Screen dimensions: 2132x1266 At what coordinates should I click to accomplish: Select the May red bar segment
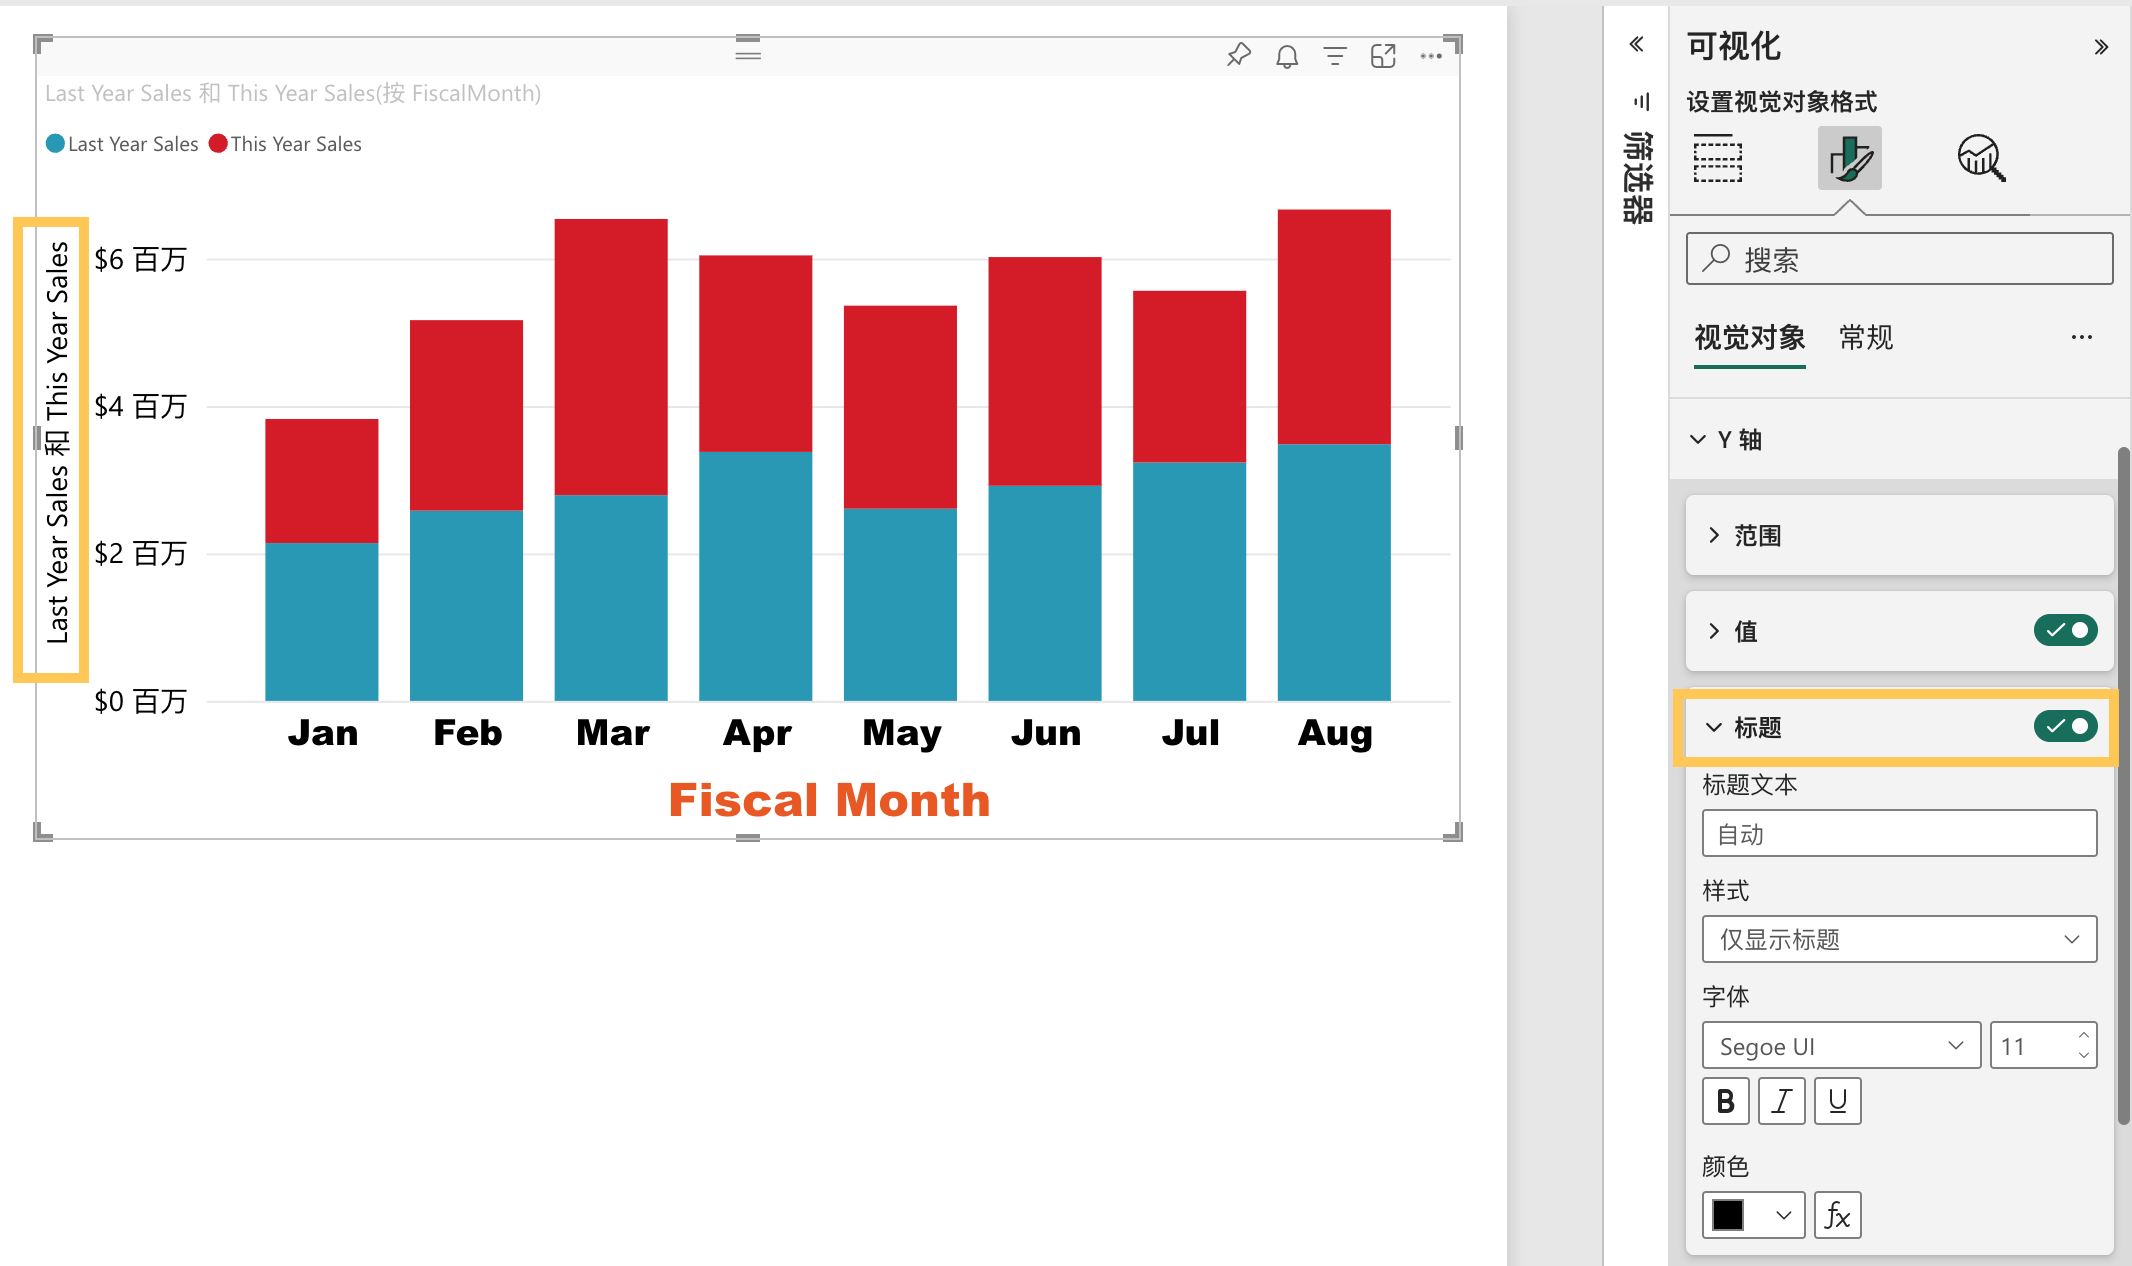click(x=900, y=407)
